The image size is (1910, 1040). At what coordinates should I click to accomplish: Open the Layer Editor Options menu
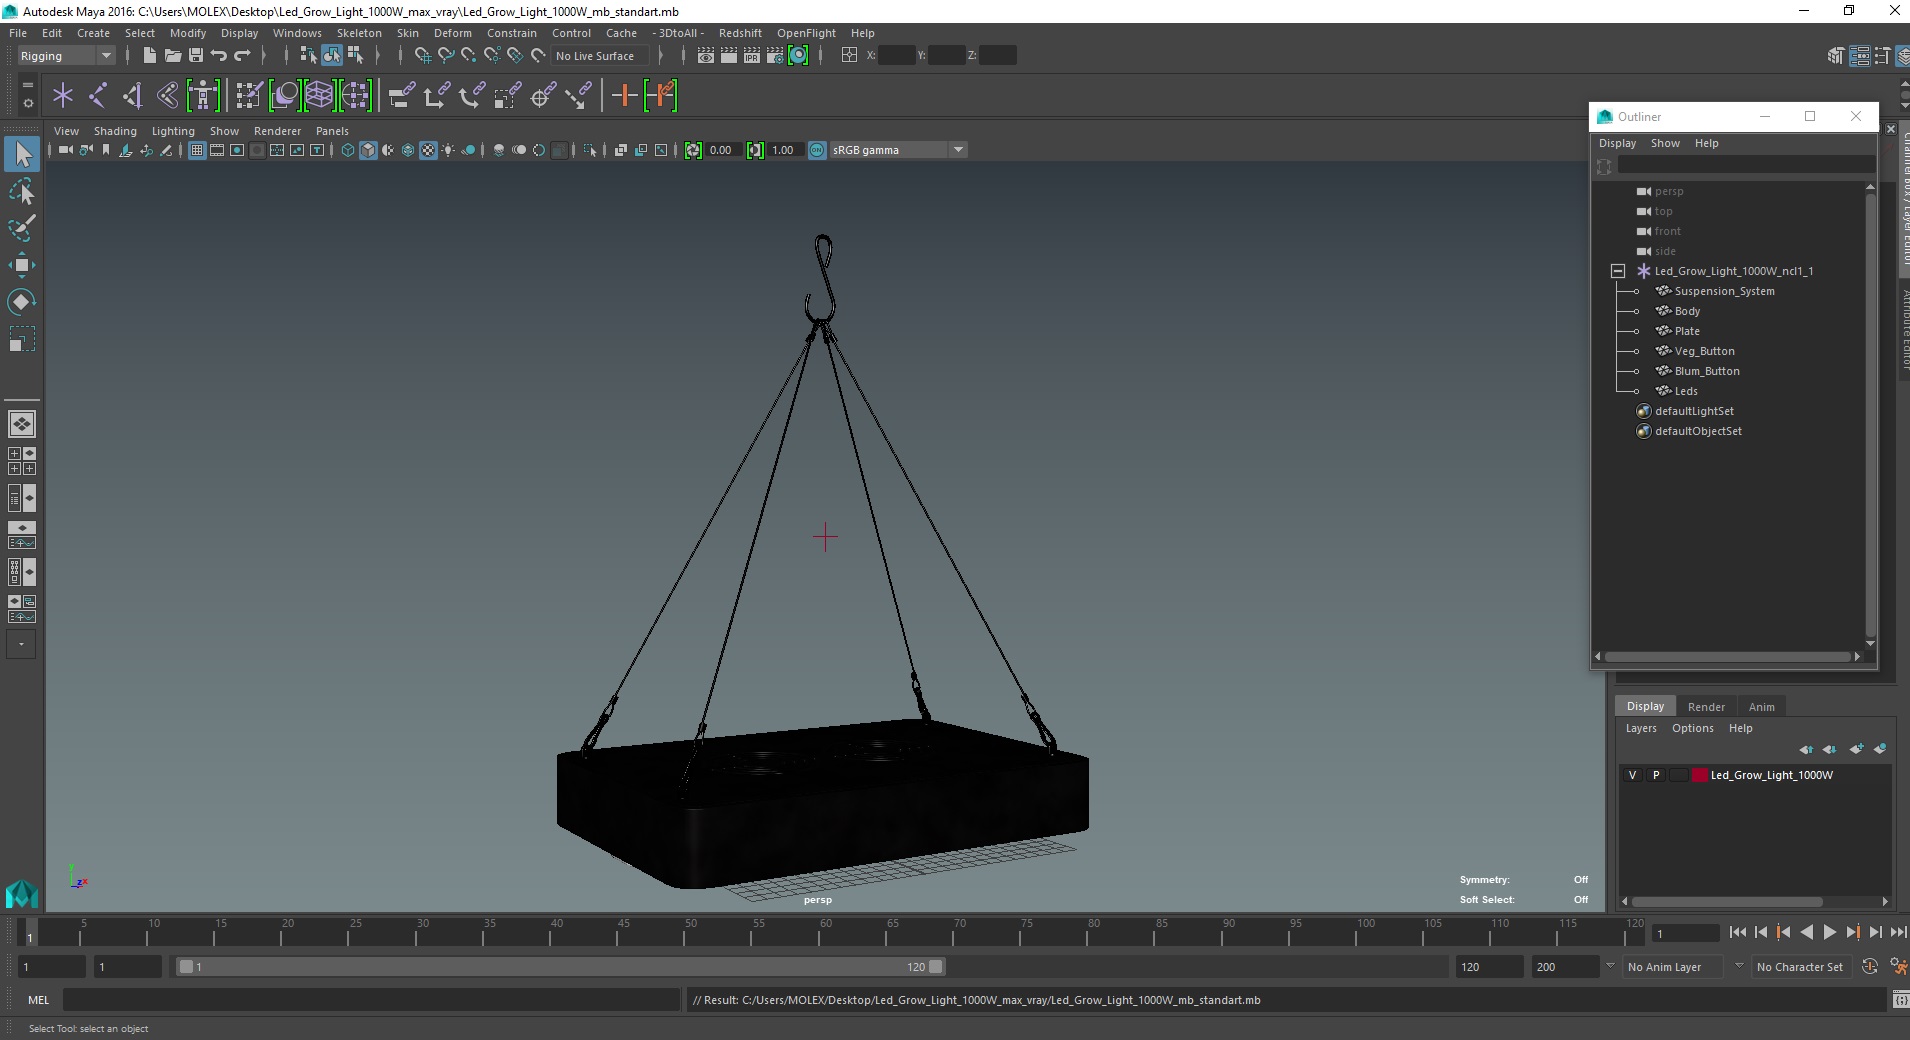coord(1692,728)
